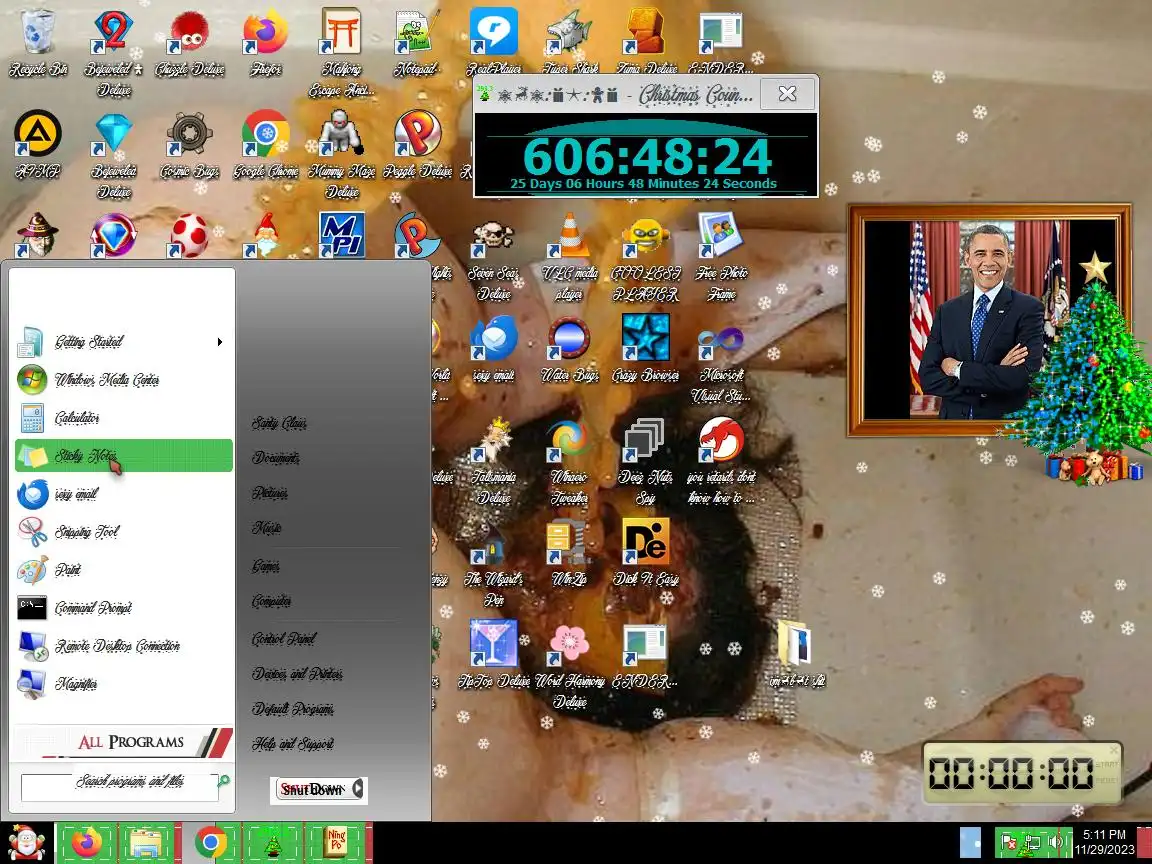This screenshot has height=864, width=1152.
Task: Open Games link in Start menu
Action: pos(266,566)
